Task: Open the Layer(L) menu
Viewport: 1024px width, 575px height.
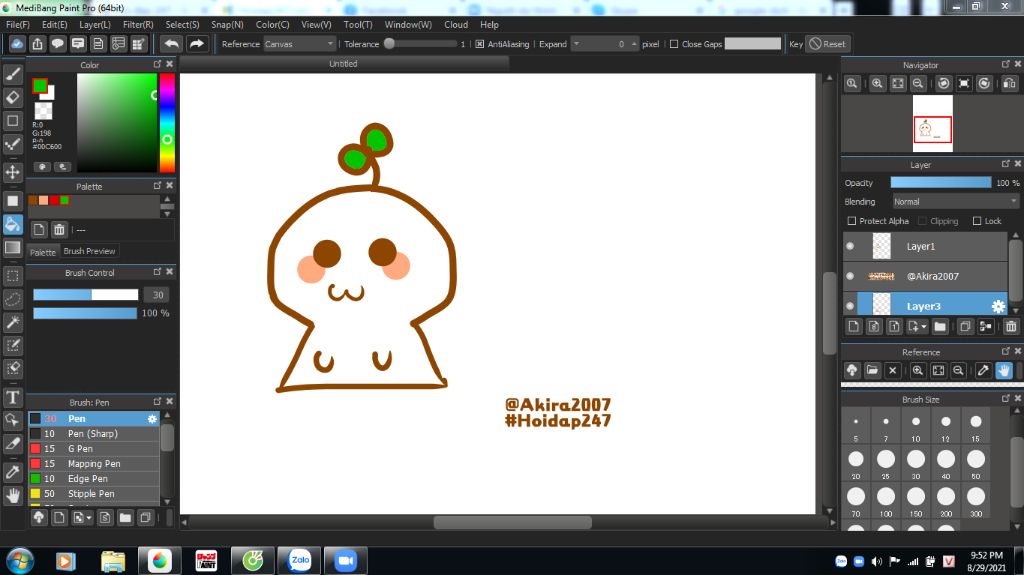Action: click(95, 25)
